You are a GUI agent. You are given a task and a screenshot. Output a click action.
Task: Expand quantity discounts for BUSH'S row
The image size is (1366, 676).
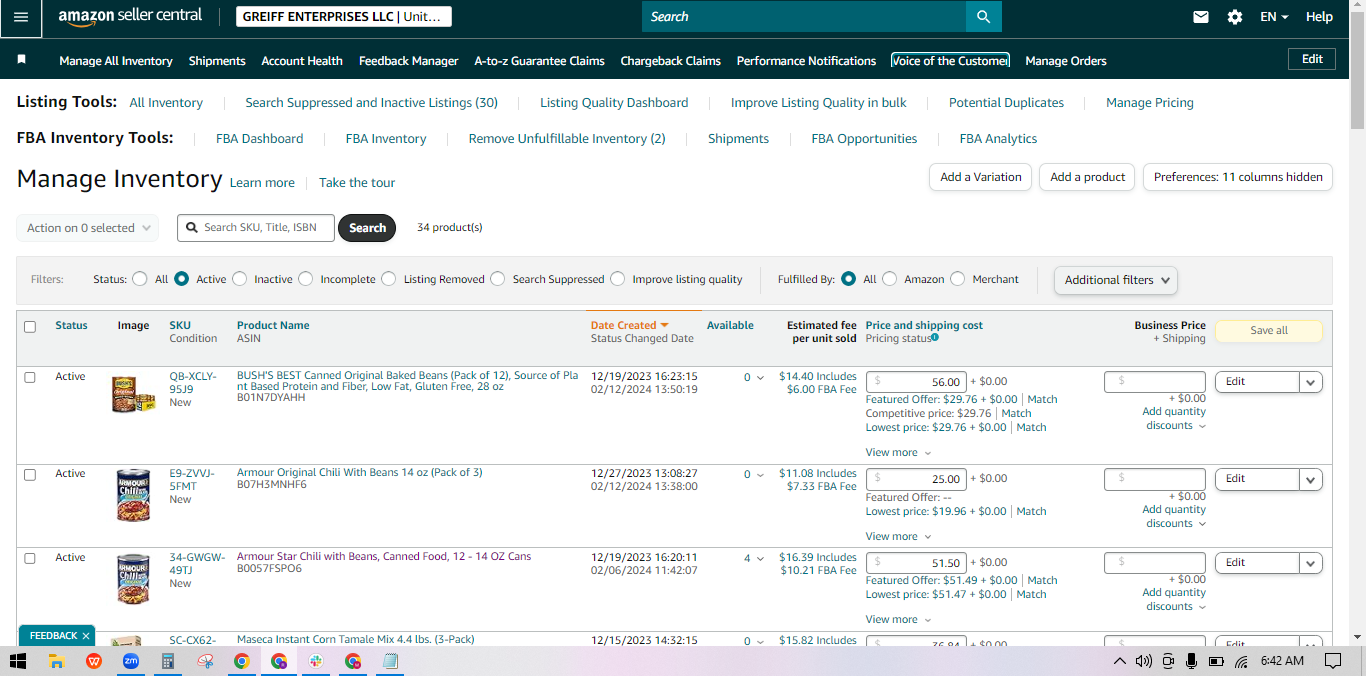1174,418
